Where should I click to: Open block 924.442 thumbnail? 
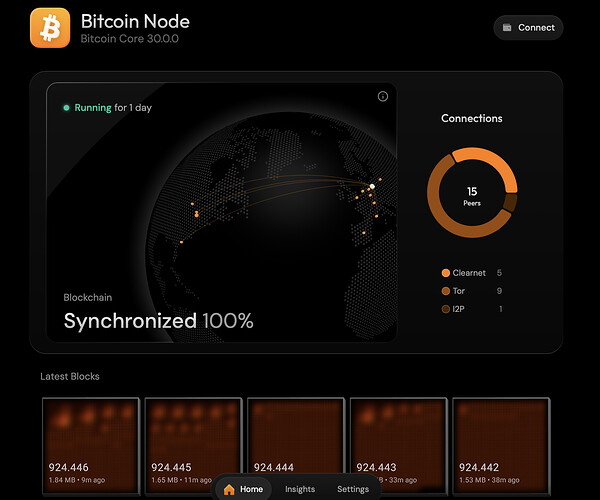[x=500, y=440]
